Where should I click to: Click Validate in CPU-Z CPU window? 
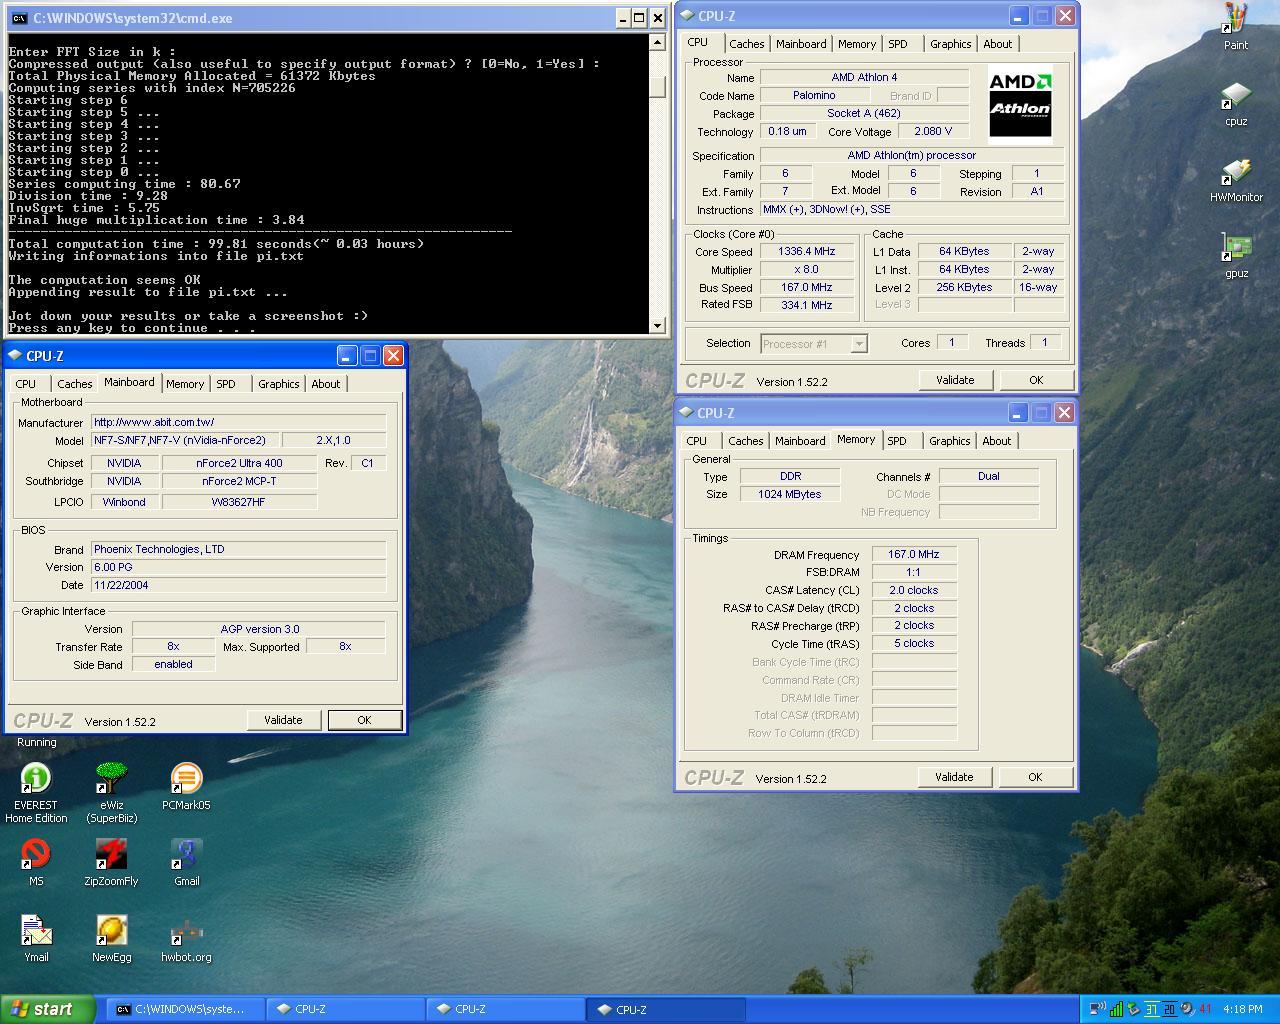click(x=955, y=380)
